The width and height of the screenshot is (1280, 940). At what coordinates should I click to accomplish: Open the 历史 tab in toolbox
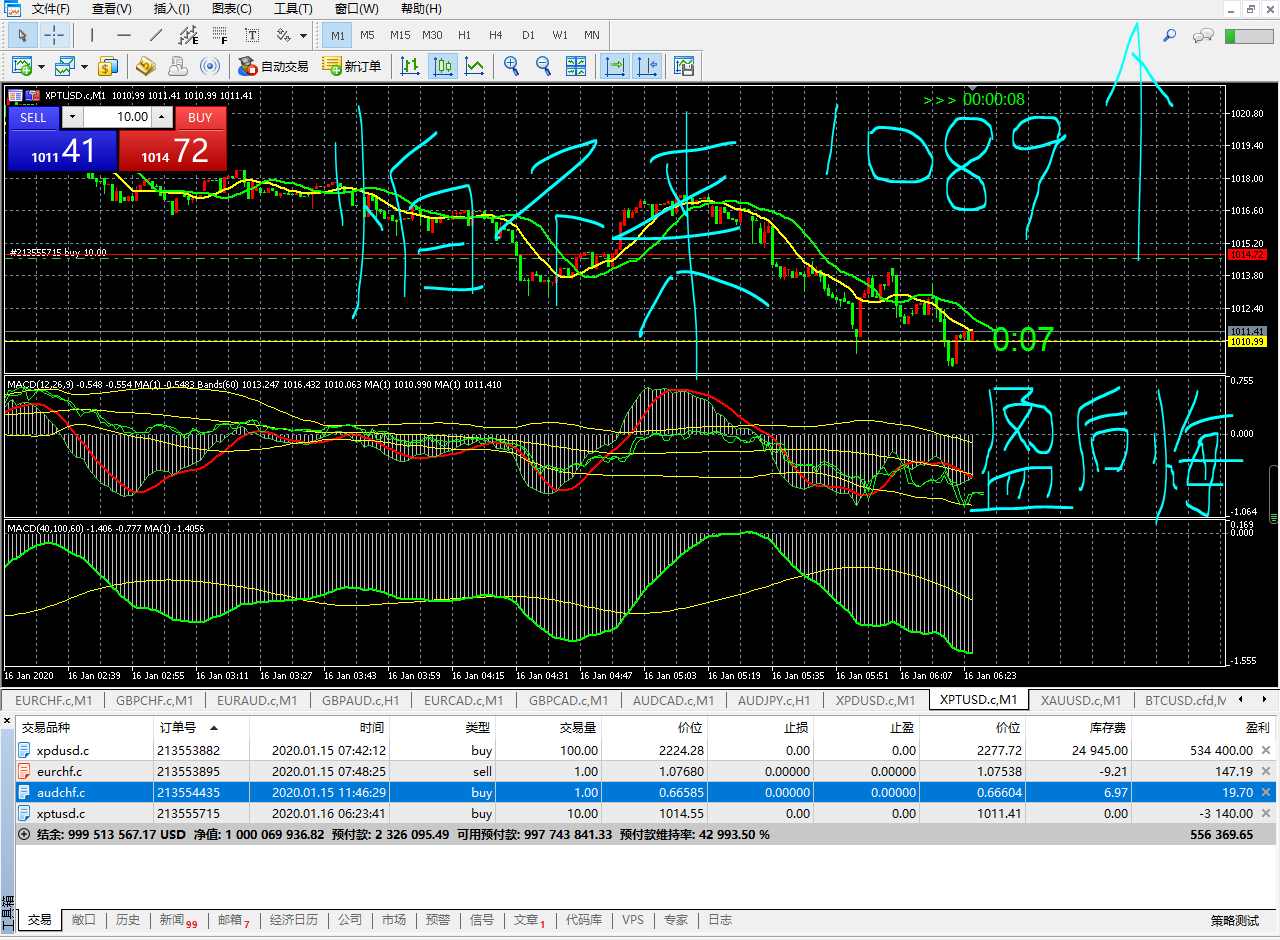pos(127,920)
